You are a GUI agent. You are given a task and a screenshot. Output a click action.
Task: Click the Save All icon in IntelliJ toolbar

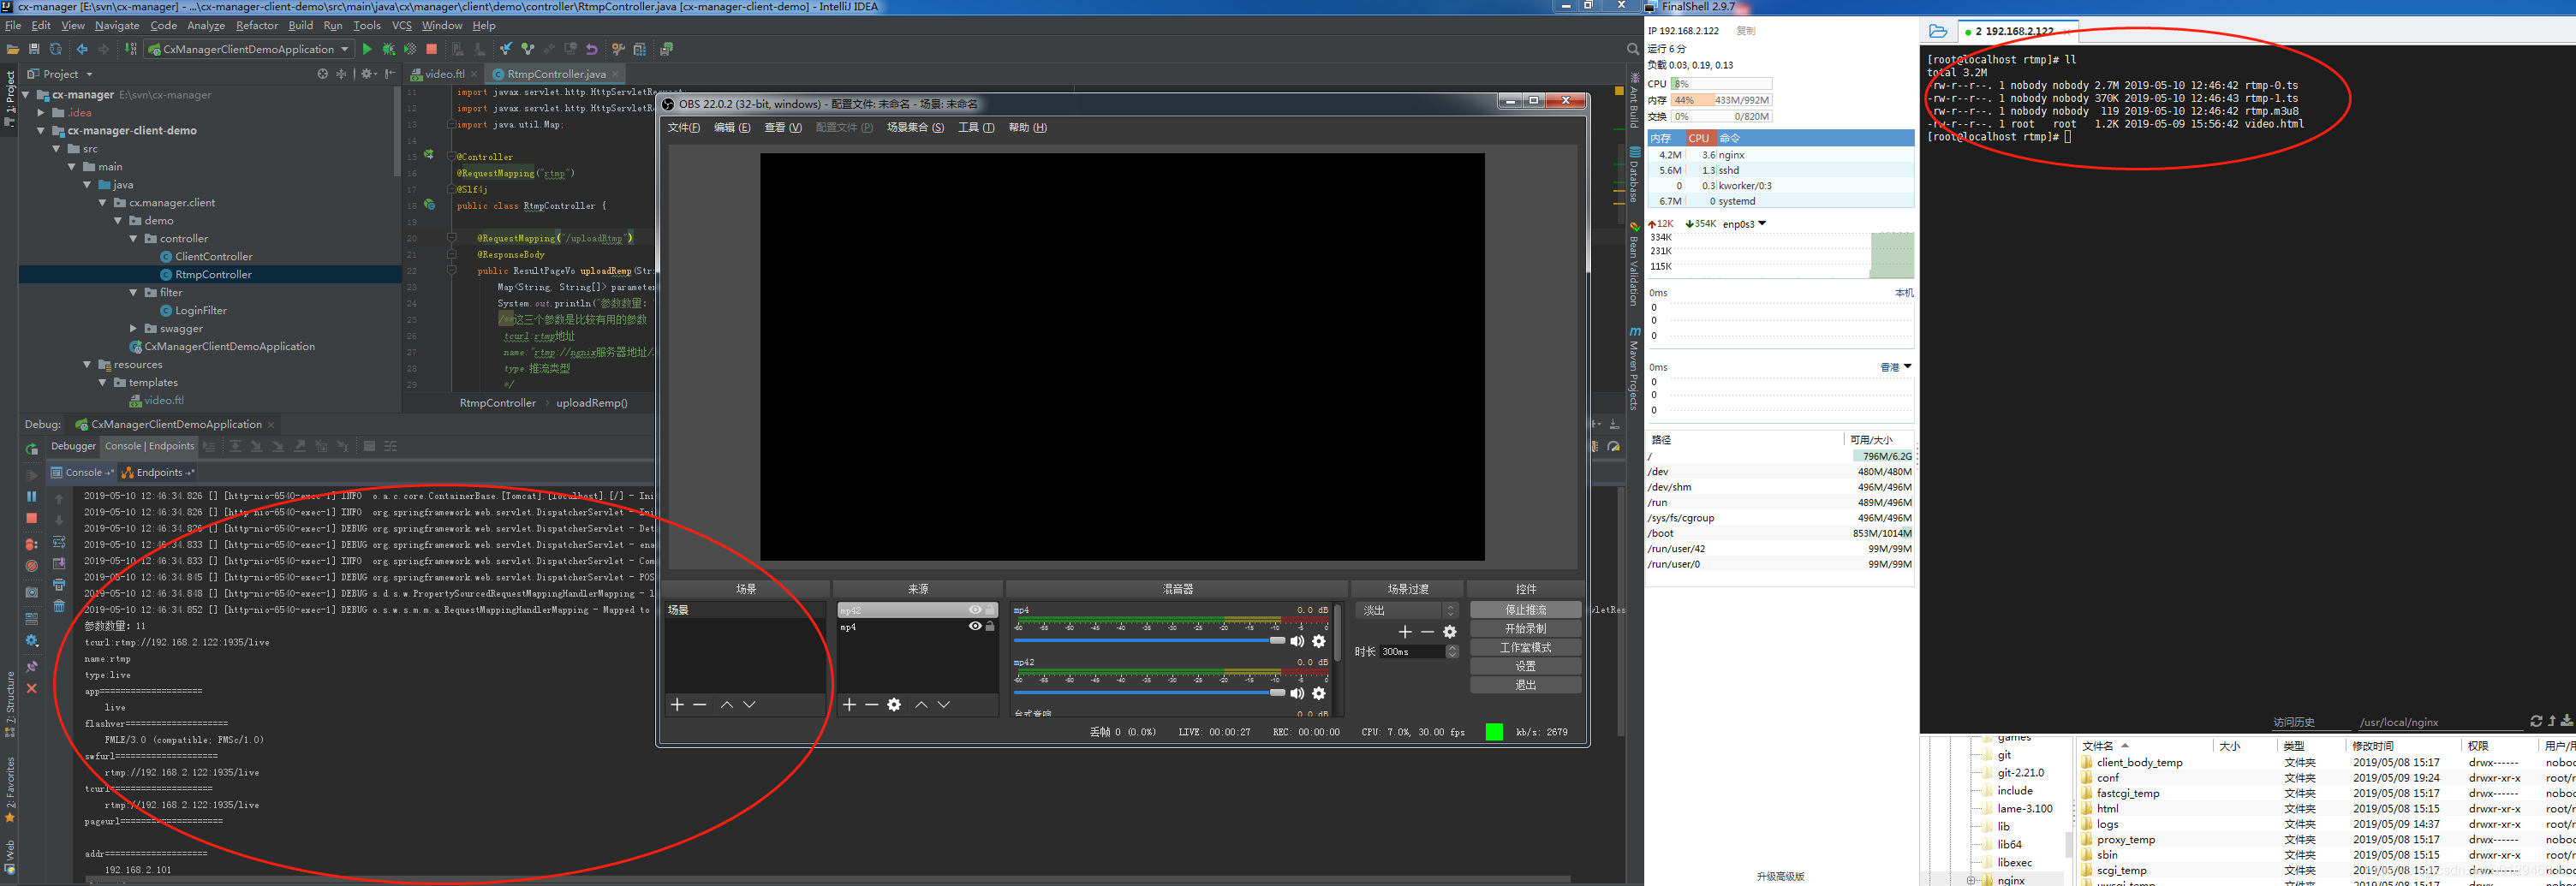[x=34, y=49]
